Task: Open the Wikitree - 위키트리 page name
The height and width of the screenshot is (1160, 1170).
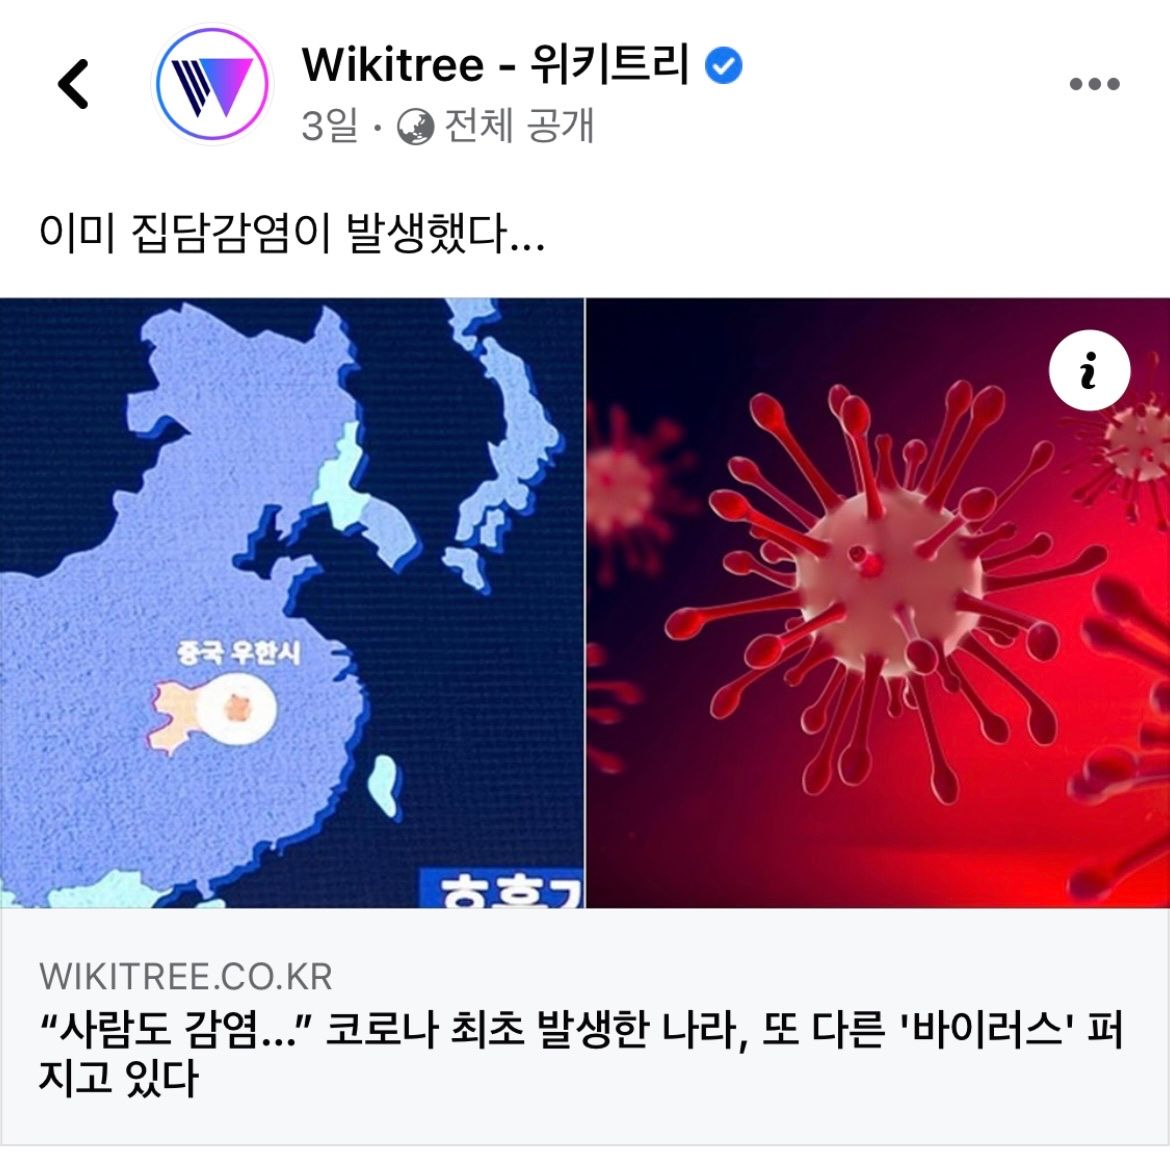Action: (495, 64)
